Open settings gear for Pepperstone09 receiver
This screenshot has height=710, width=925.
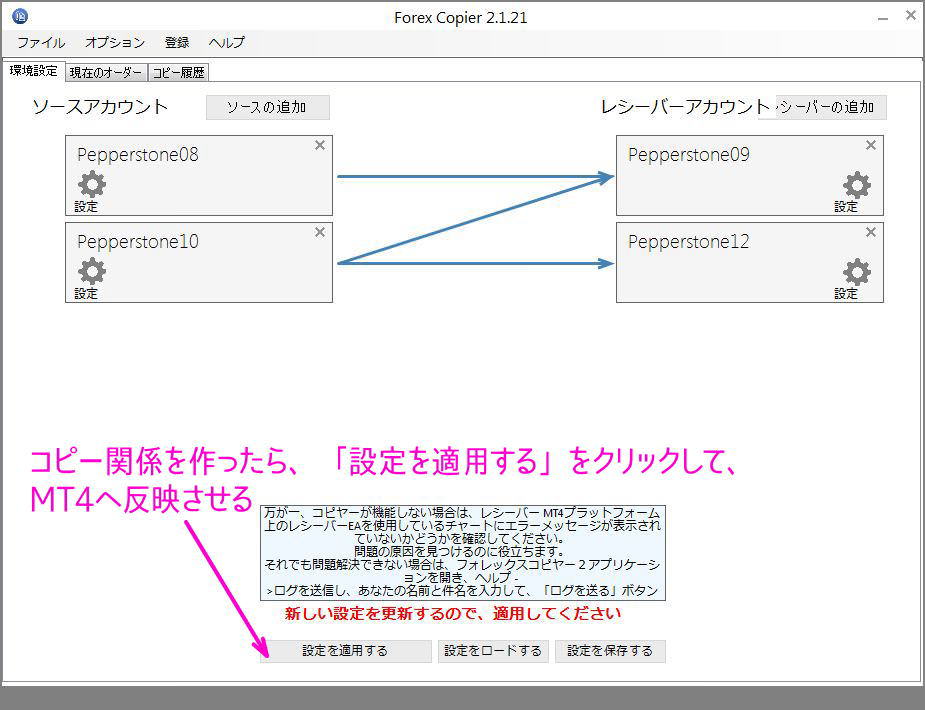855,186
